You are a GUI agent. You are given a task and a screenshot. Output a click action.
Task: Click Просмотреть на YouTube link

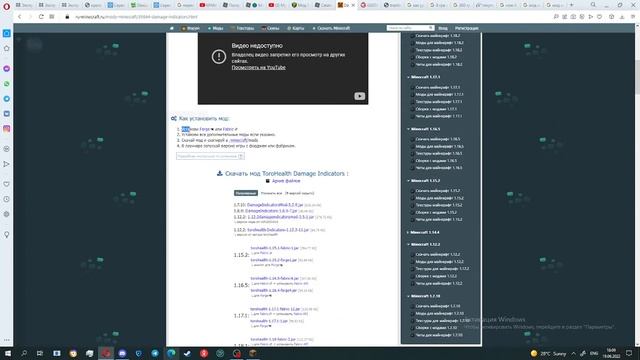(258, 67)
